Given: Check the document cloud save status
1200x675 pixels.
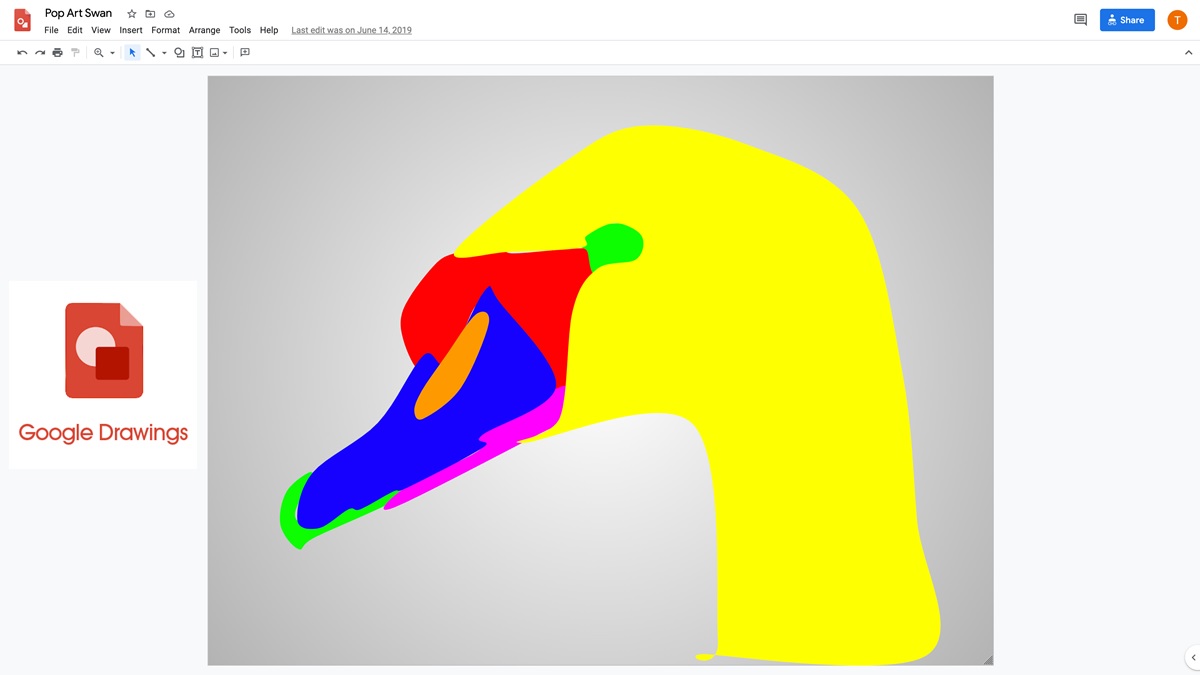Looking at the screenshot, I should pos(168,13).
